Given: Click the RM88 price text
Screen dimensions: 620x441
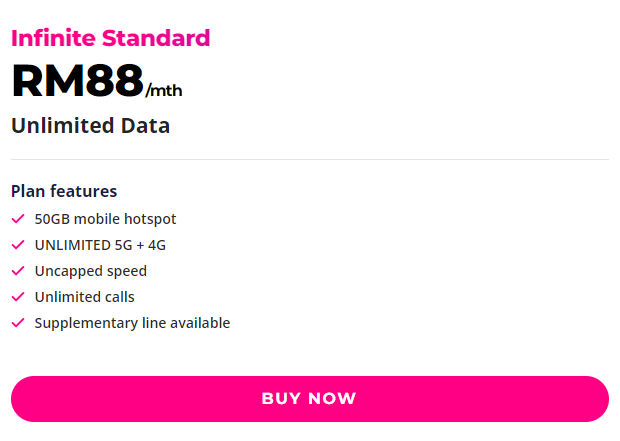Looking at the screenshot, I should pos(77,81).
